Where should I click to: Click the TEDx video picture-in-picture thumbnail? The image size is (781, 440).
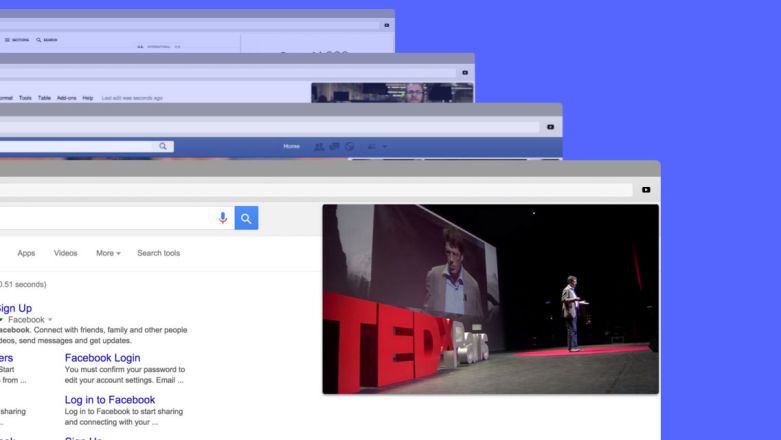[x=491, y=299]
